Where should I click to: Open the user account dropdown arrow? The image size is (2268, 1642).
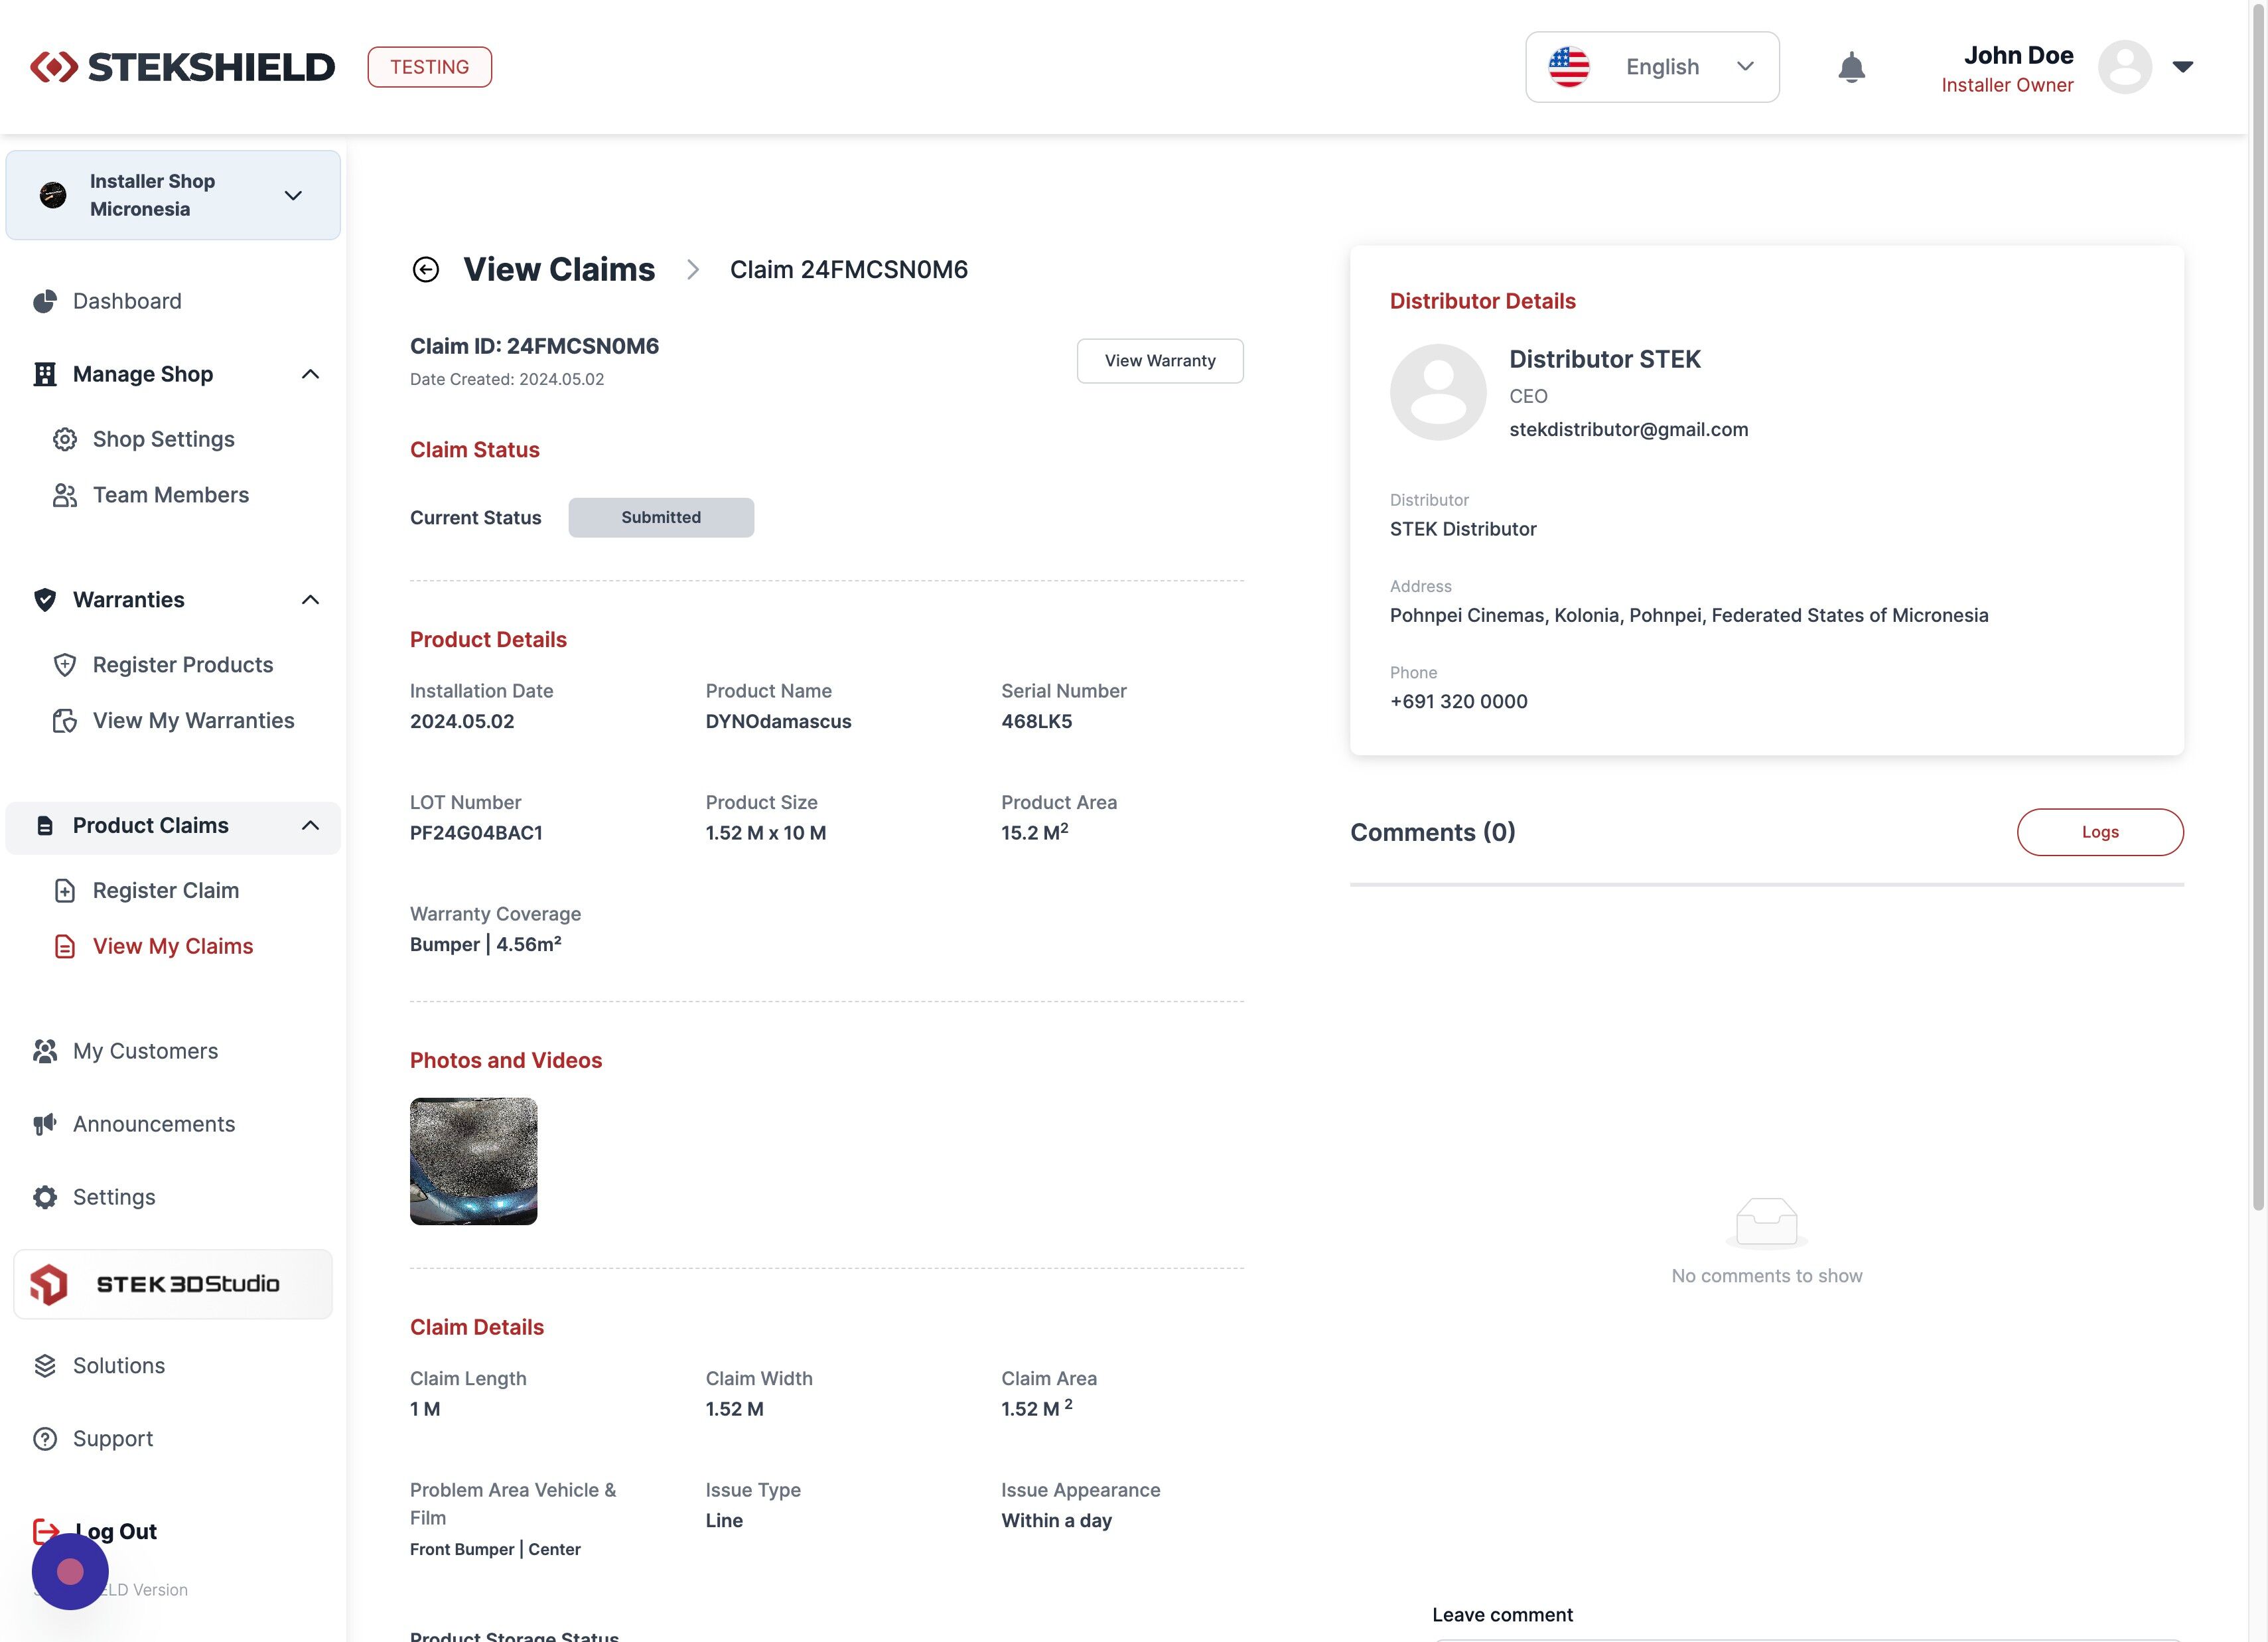[2182, 67]
